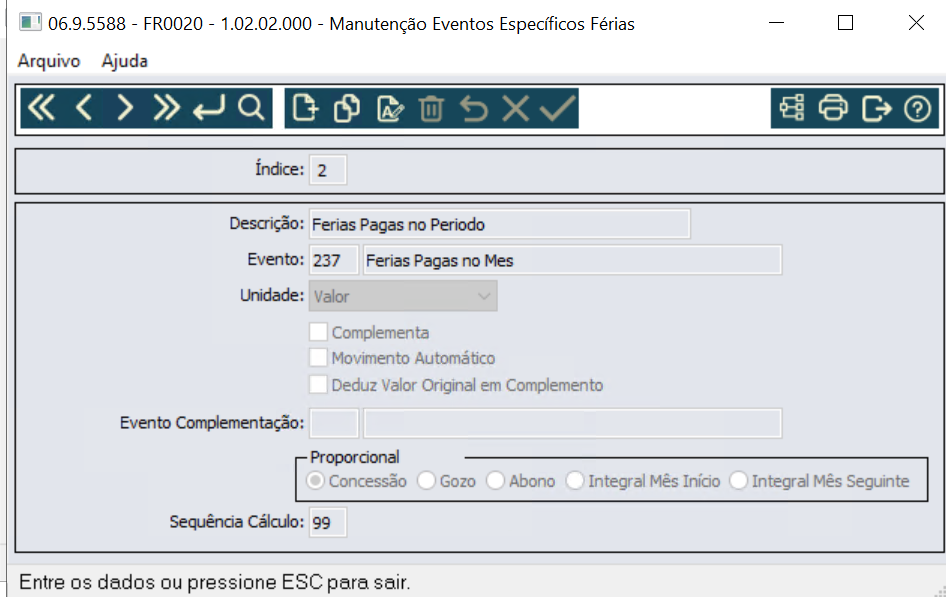
Task: Click the 'Unidade:' label
Action: (272, 295)
